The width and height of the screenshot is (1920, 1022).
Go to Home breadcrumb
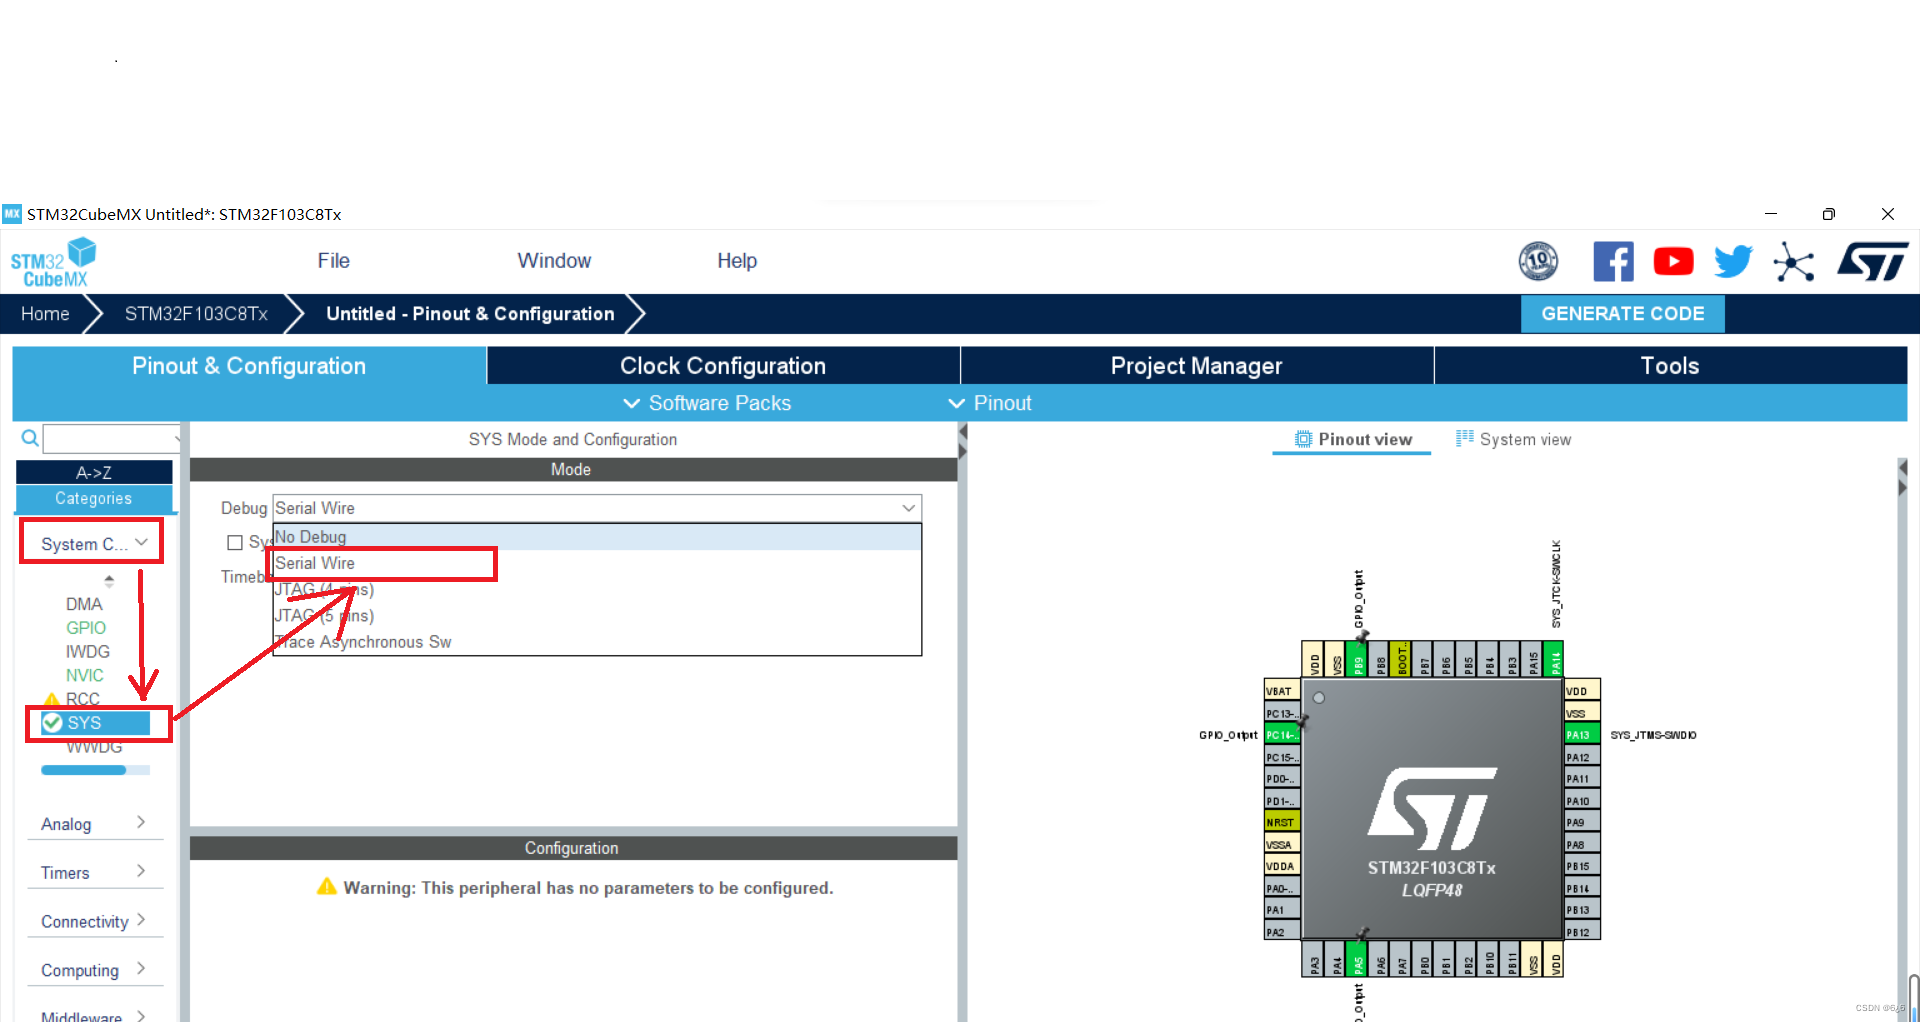[45, 314]
